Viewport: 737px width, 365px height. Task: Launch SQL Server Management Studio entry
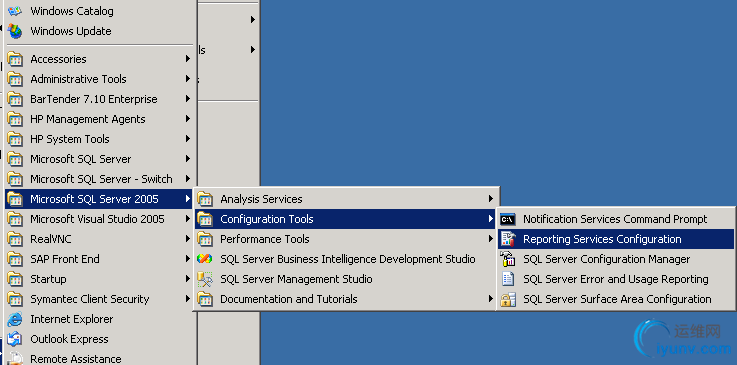click(x=345, y=279)
